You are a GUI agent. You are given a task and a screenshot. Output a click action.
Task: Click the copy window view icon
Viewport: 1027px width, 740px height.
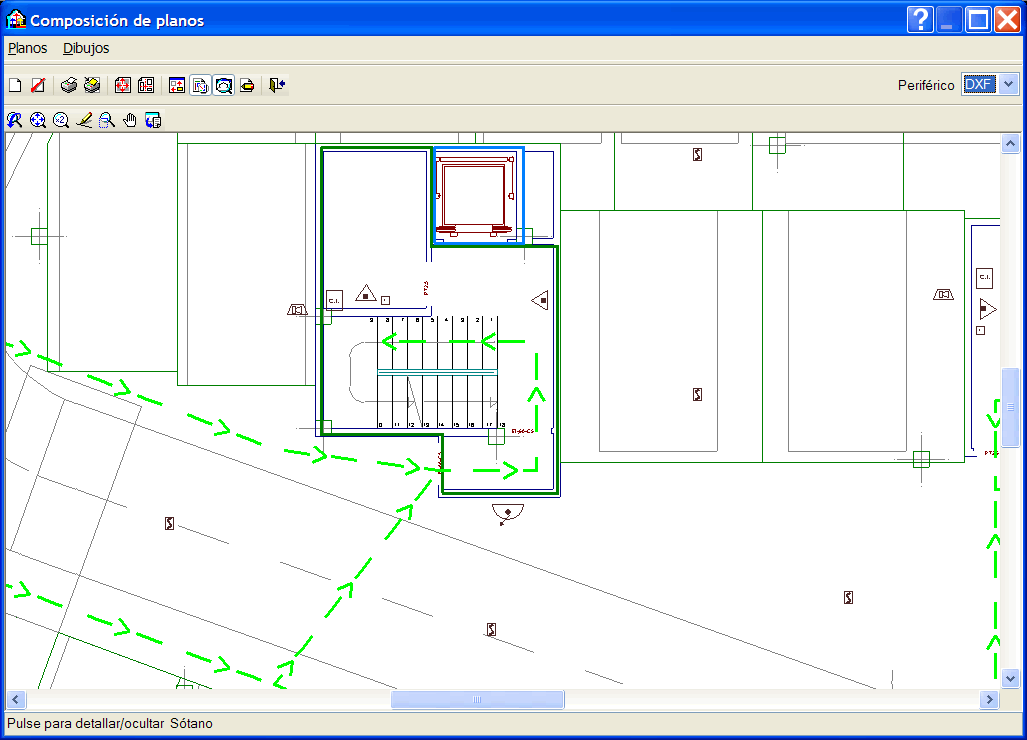point(153,120)
